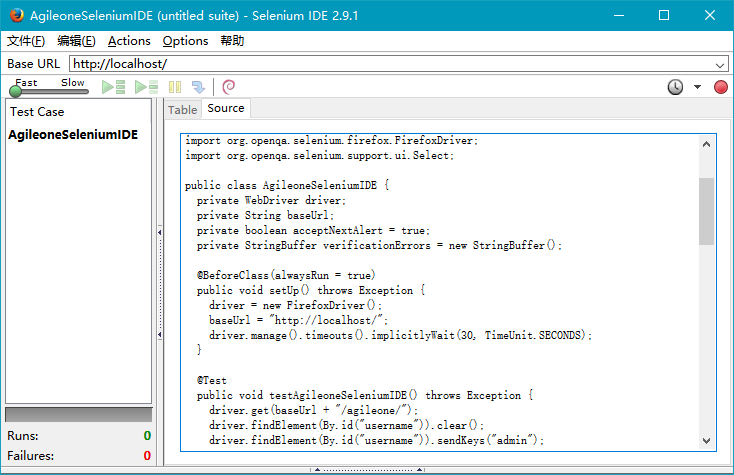Open the 编辑(E) menu

click(x=76, y=41)
